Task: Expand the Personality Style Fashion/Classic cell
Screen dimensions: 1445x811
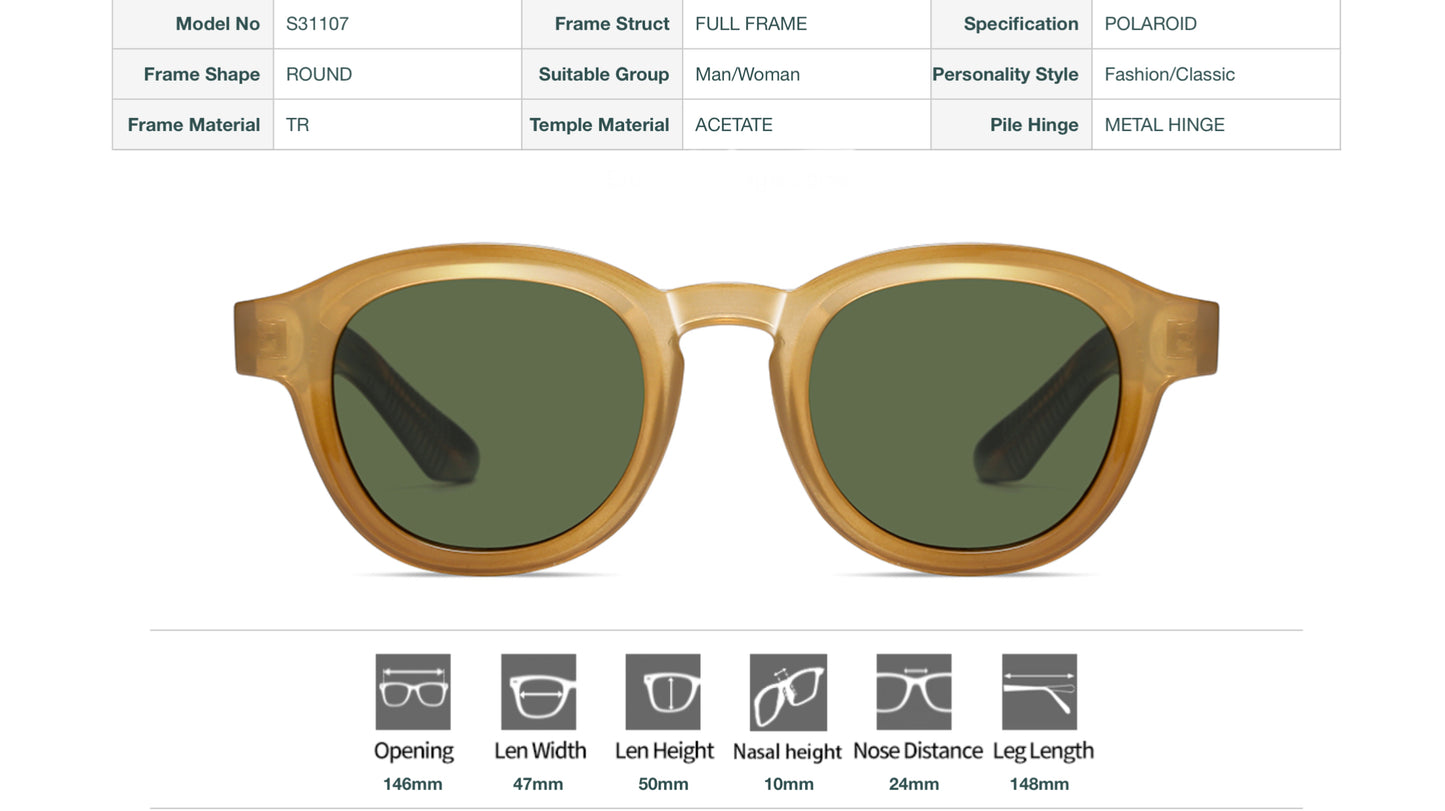Action: pyautogui.click(x=1170, y=73)
